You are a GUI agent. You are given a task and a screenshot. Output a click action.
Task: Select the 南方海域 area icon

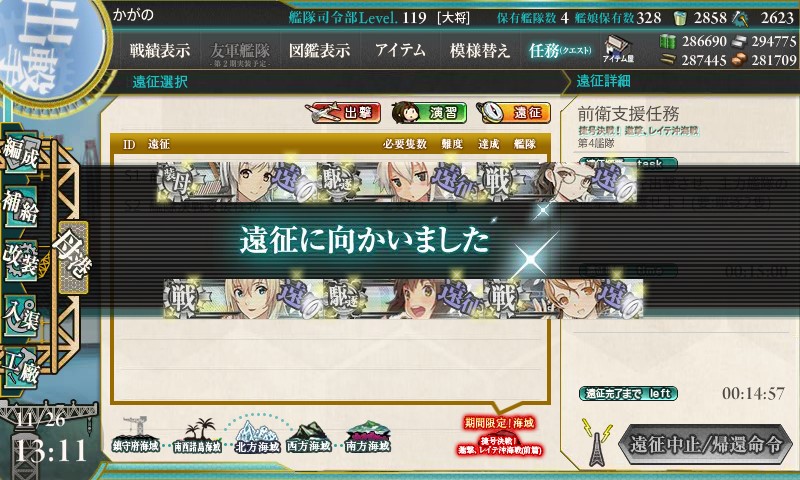(x=367, y=437)
